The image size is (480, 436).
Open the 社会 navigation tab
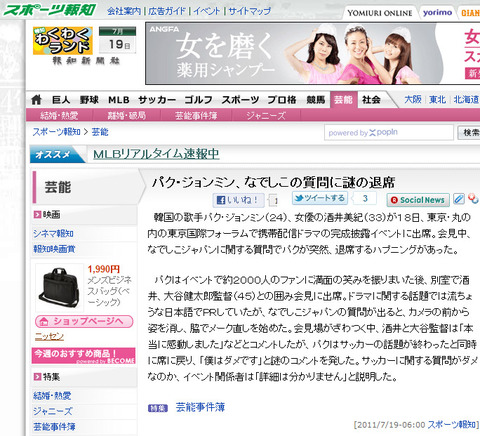tap(371, 99)
